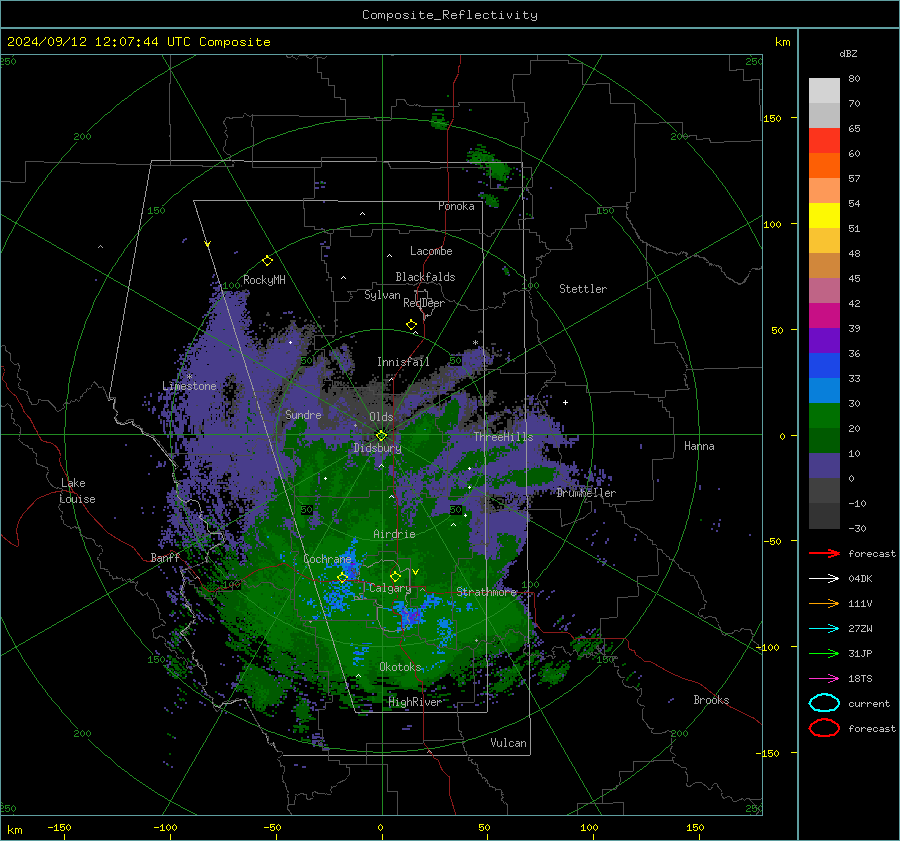
Task: Click the orange 111V arrow icon
Action: pos(824,603)
